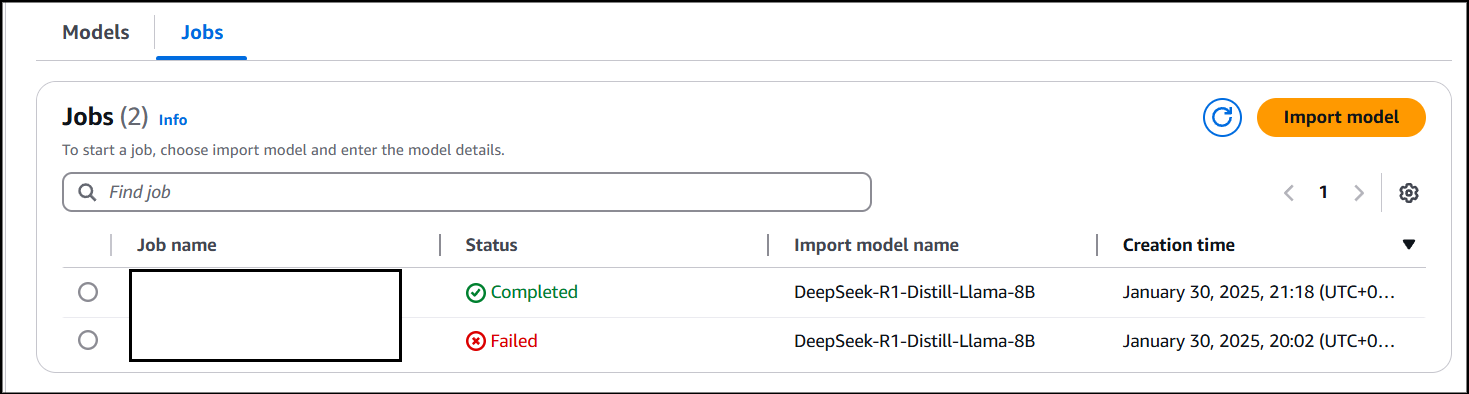Open the Info link beside Jobs
1469x394 pixels.
[173, 120]
